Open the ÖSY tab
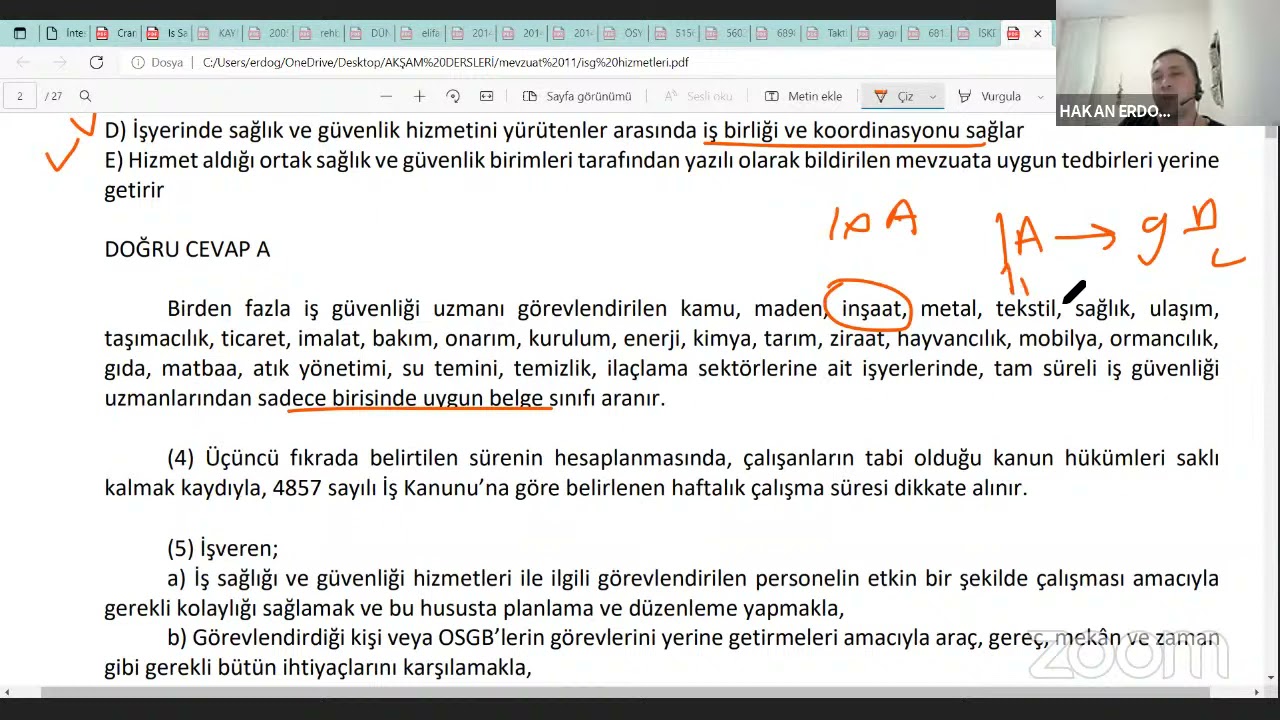The height and width of the screenshot is (720, 1280). pos(623,33)
